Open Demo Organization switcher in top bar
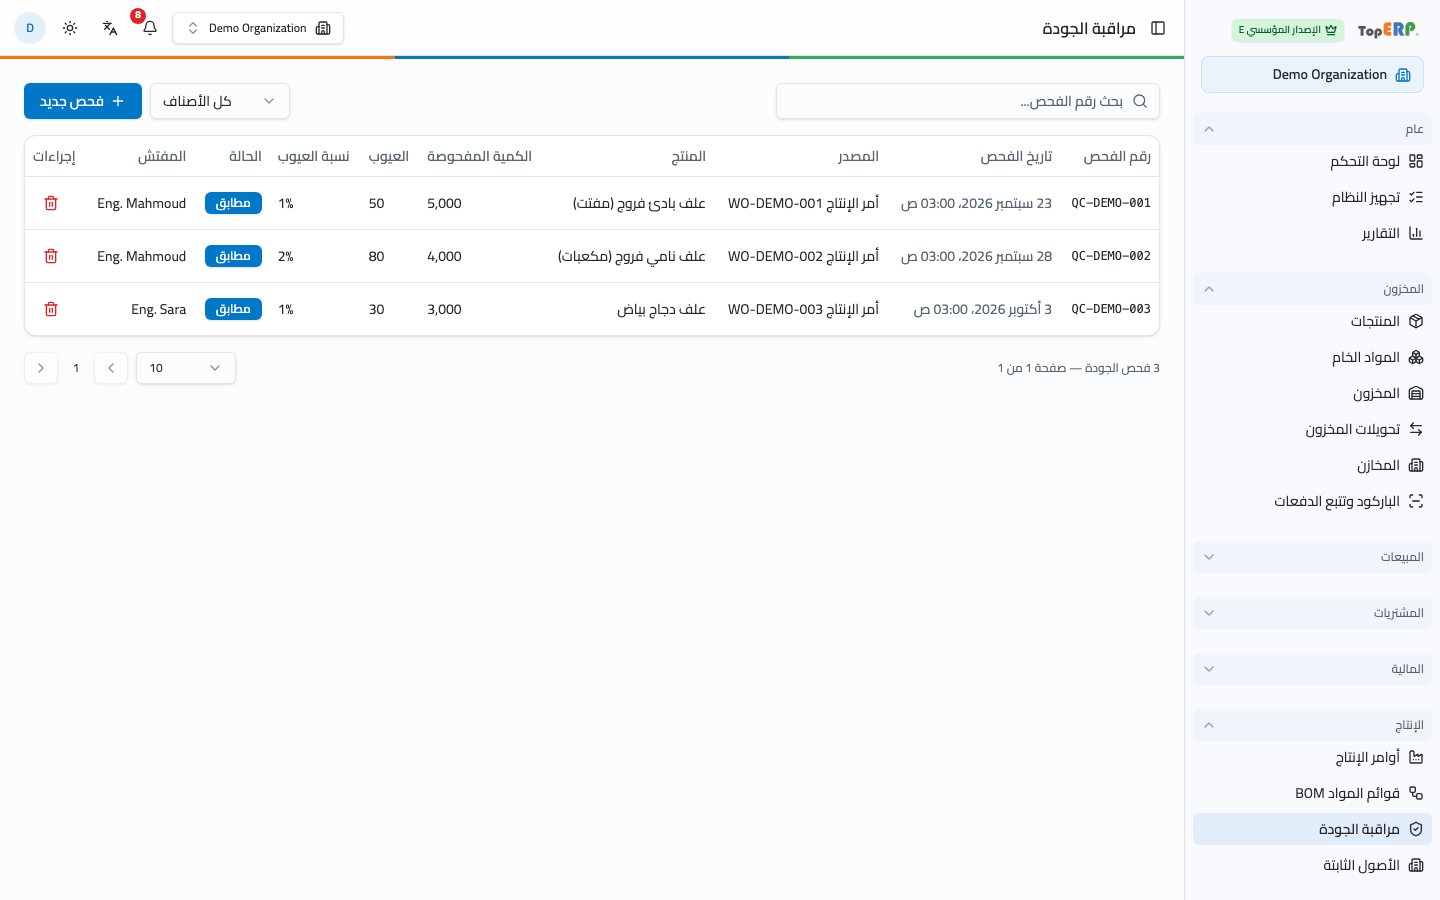The image size is (1440, 900). pos(258,28)
